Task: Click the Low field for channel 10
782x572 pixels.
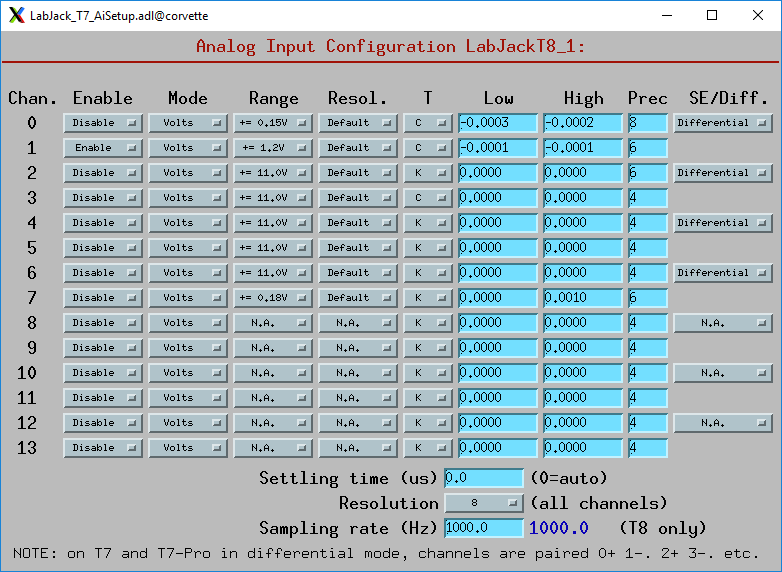Action: coord(498,373)
